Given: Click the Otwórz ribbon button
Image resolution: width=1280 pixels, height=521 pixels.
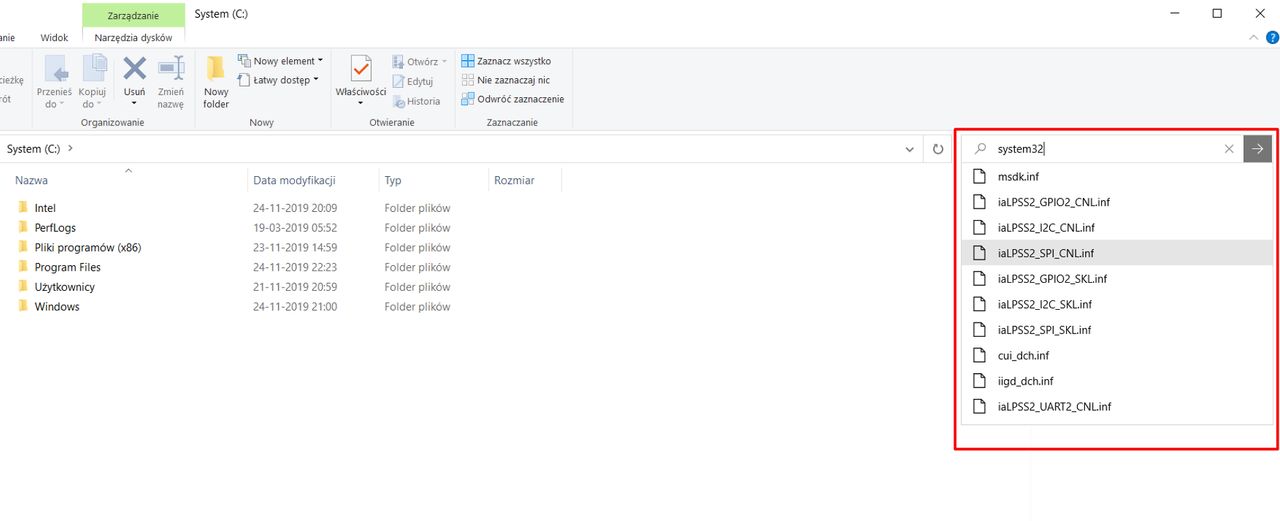Looking at the screenshot, I should click(419, 61).
